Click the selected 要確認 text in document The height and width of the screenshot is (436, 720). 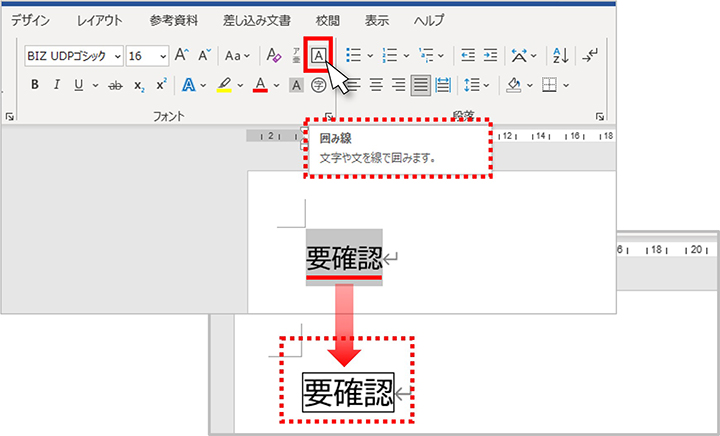344,260
